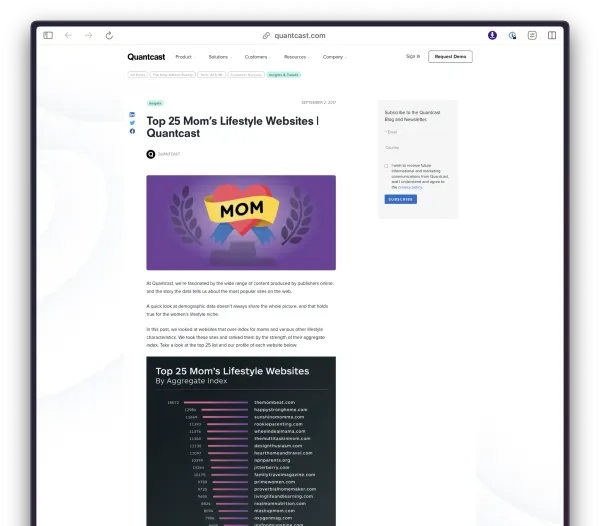Select the Insights & Trends tag

click(x=284, y=75)
